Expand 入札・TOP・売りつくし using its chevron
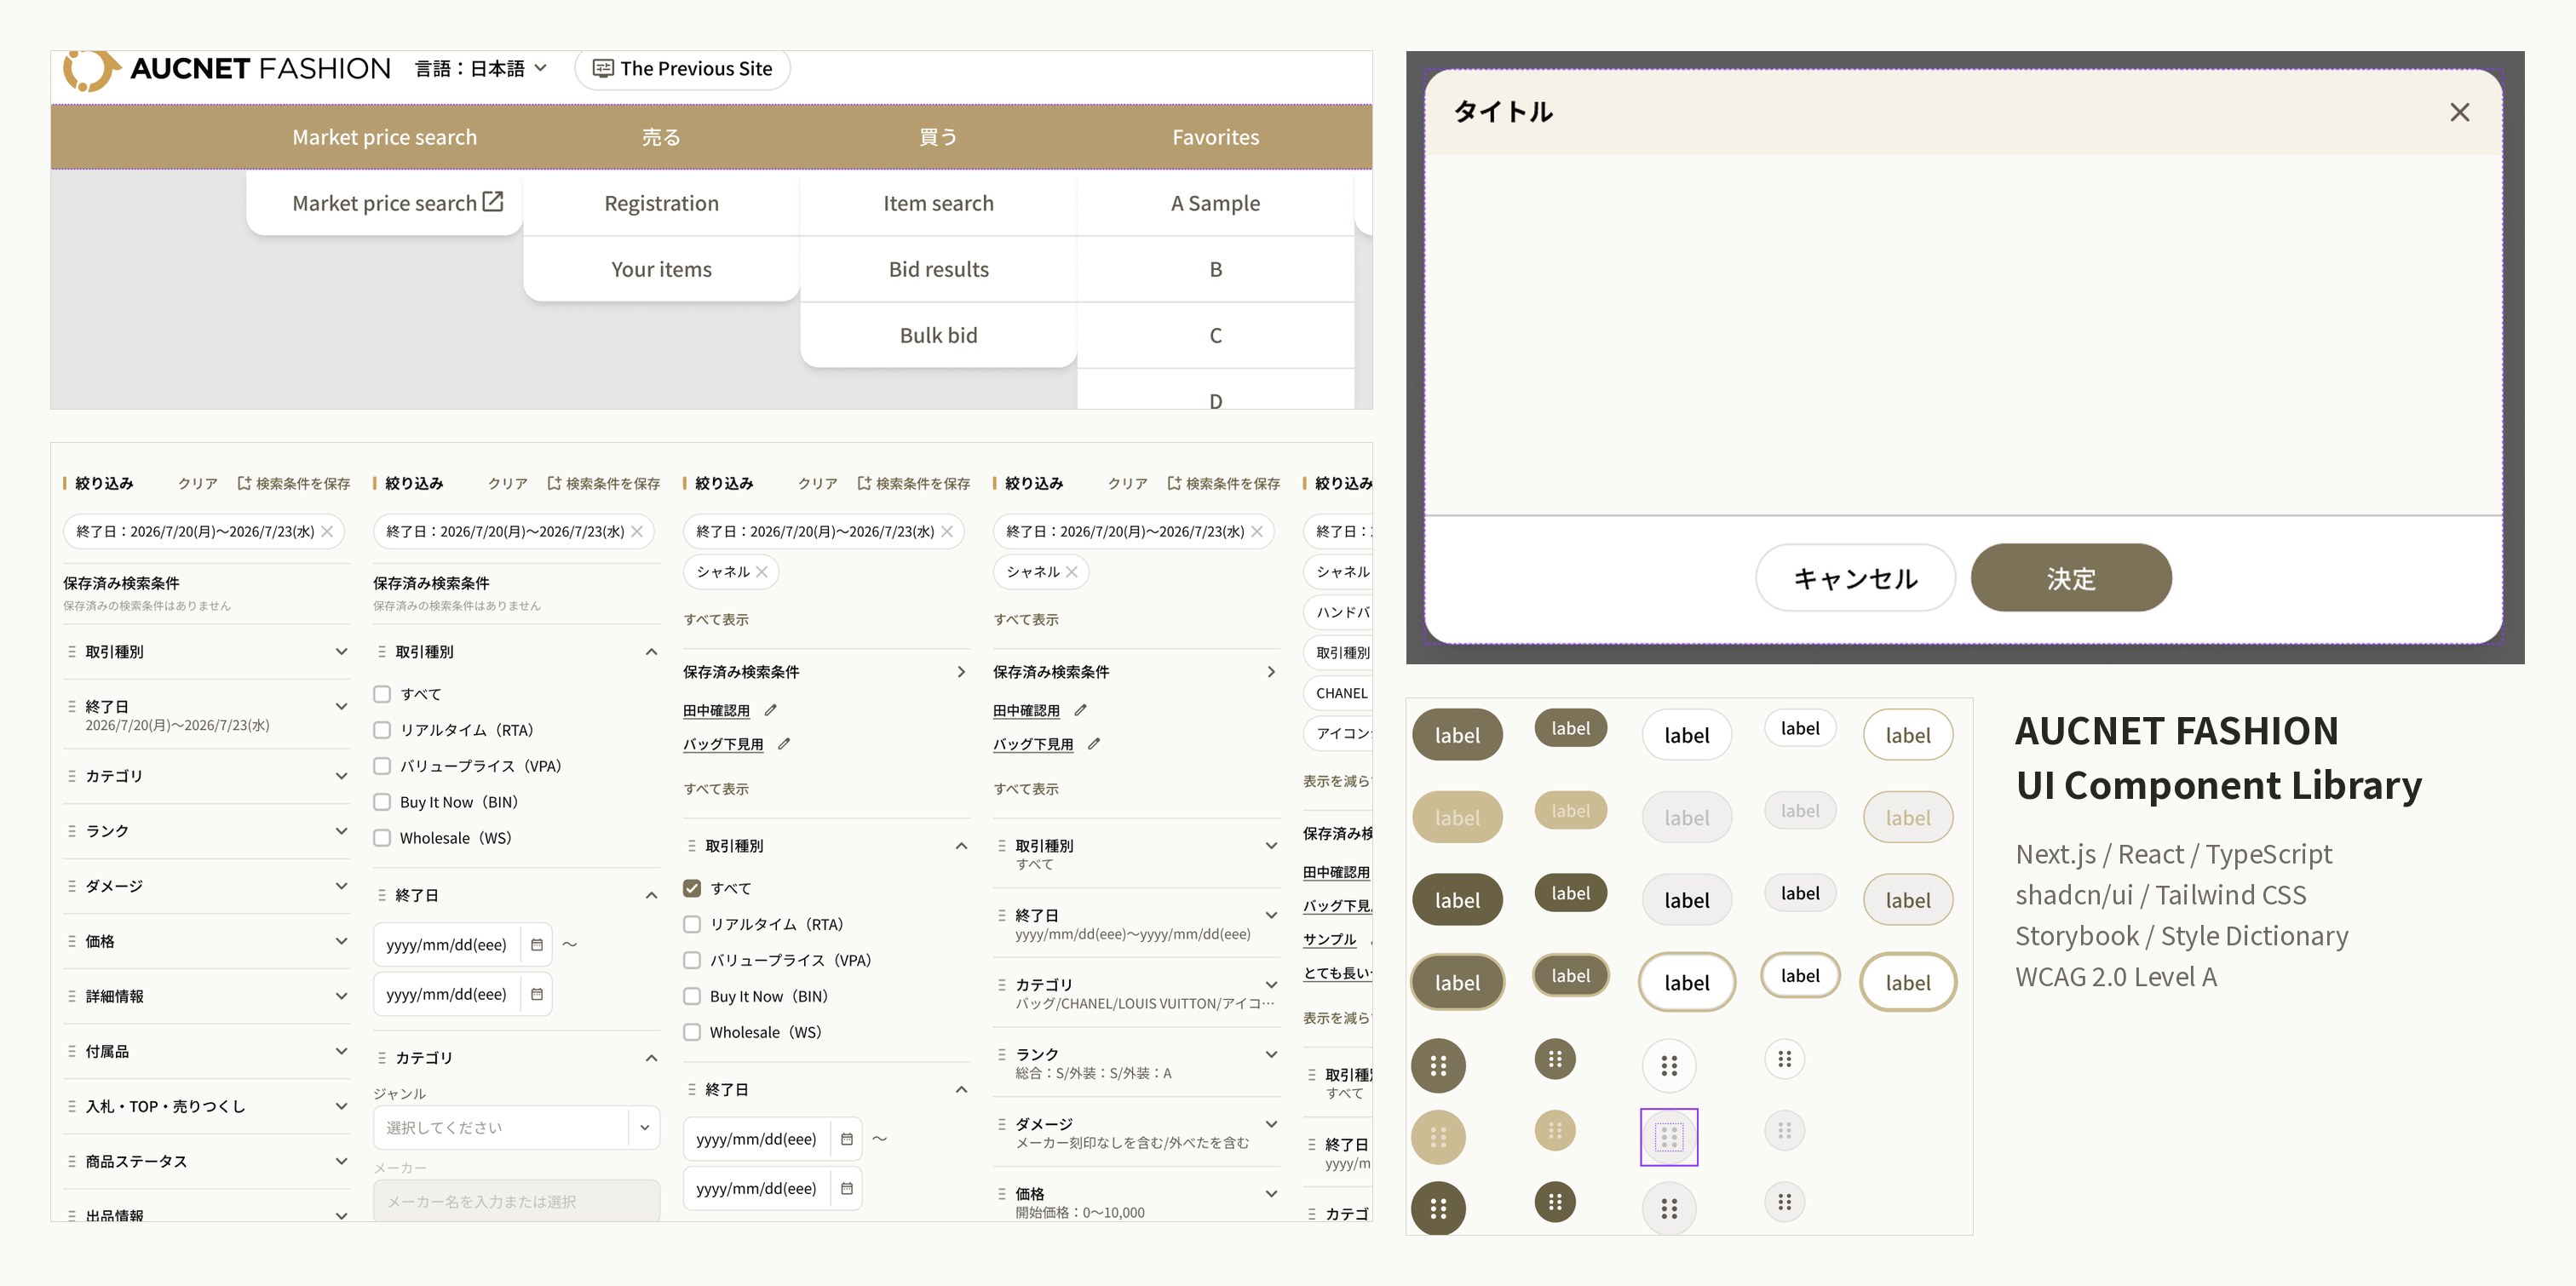Viewport: 2576px width, 1286px height. (341, 1106)
